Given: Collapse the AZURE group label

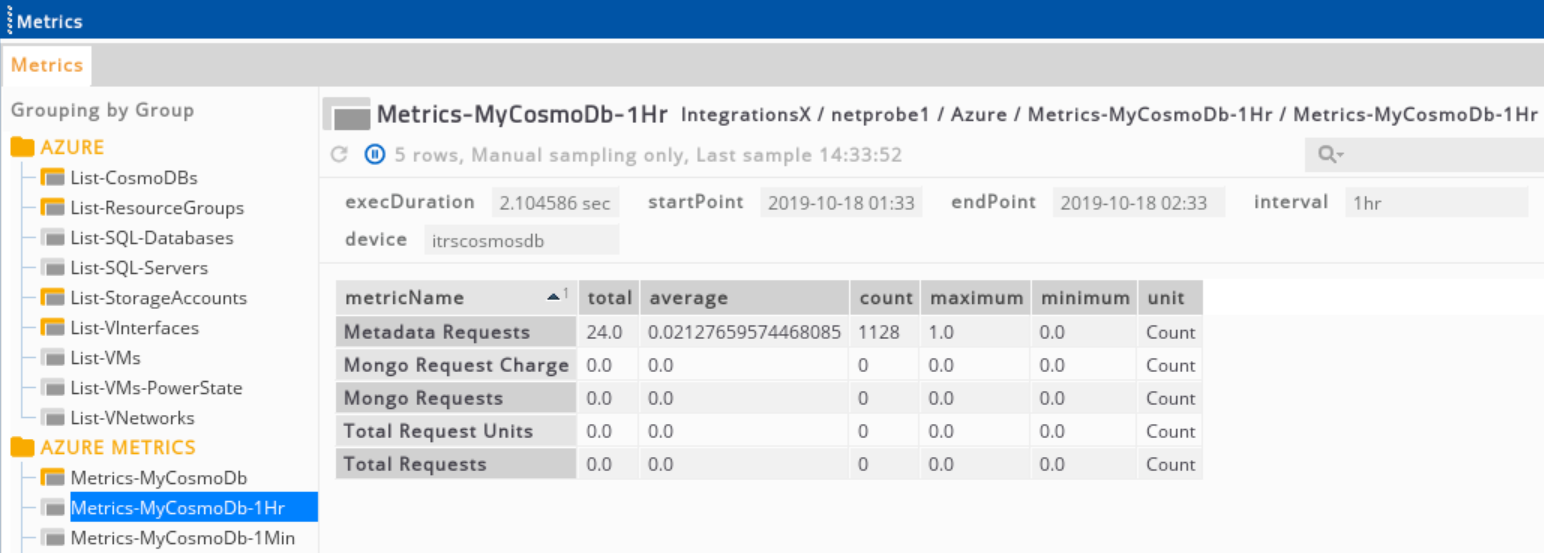Looking at the screenshot, I should [x=72, y=147].
